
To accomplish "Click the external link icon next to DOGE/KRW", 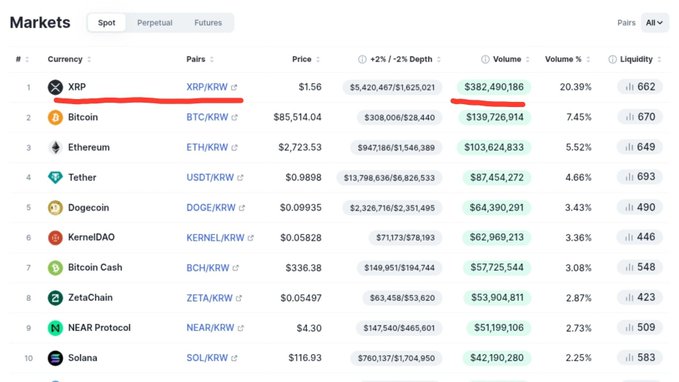I will (x=242, y=208).
